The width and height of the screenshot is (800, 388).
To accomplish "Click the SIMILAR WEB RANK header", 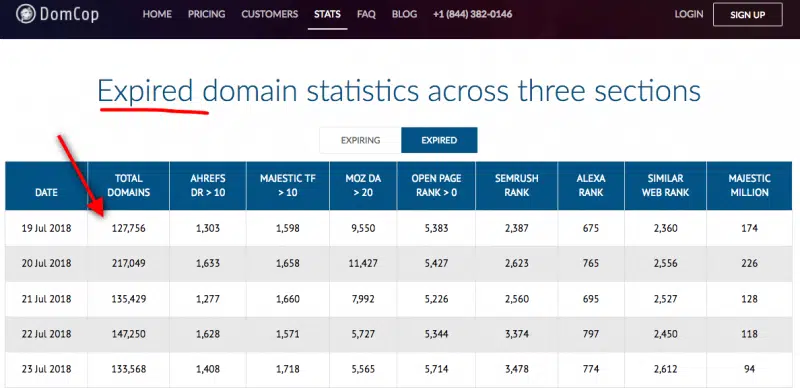I will click(x=665, y=186).
